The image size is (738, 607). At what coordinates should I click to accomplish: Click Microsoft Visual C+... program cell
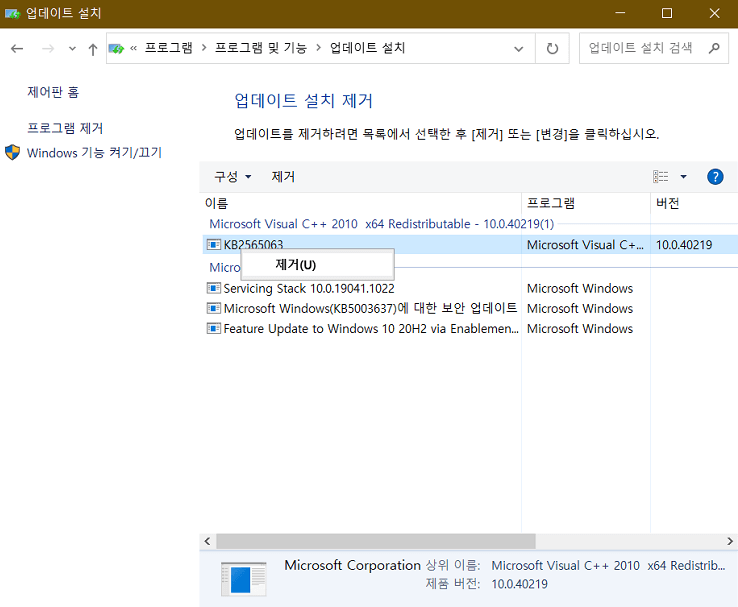coord(585,245)
